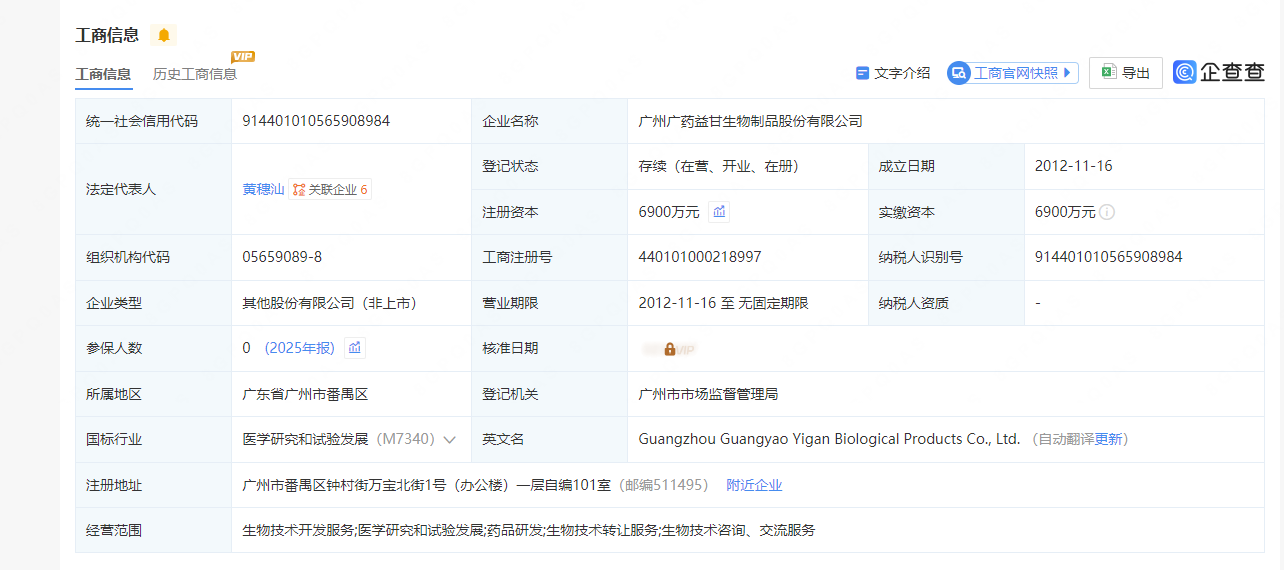Select registration authority 广州市市场监督管理局
Viewport: 1284px width, 570px height.
[708, 394]
